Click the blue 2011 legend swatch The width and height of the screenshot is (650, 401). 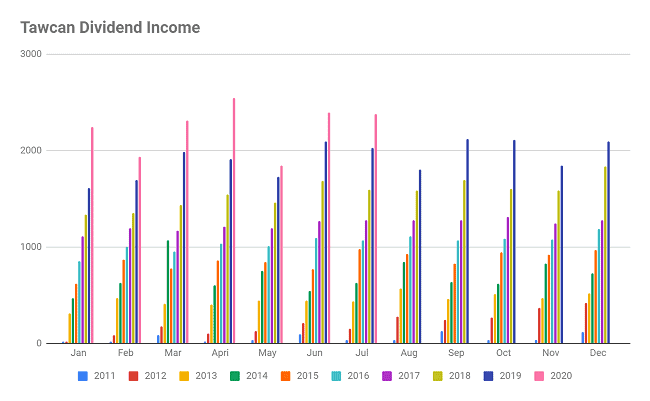pos(82,377)
